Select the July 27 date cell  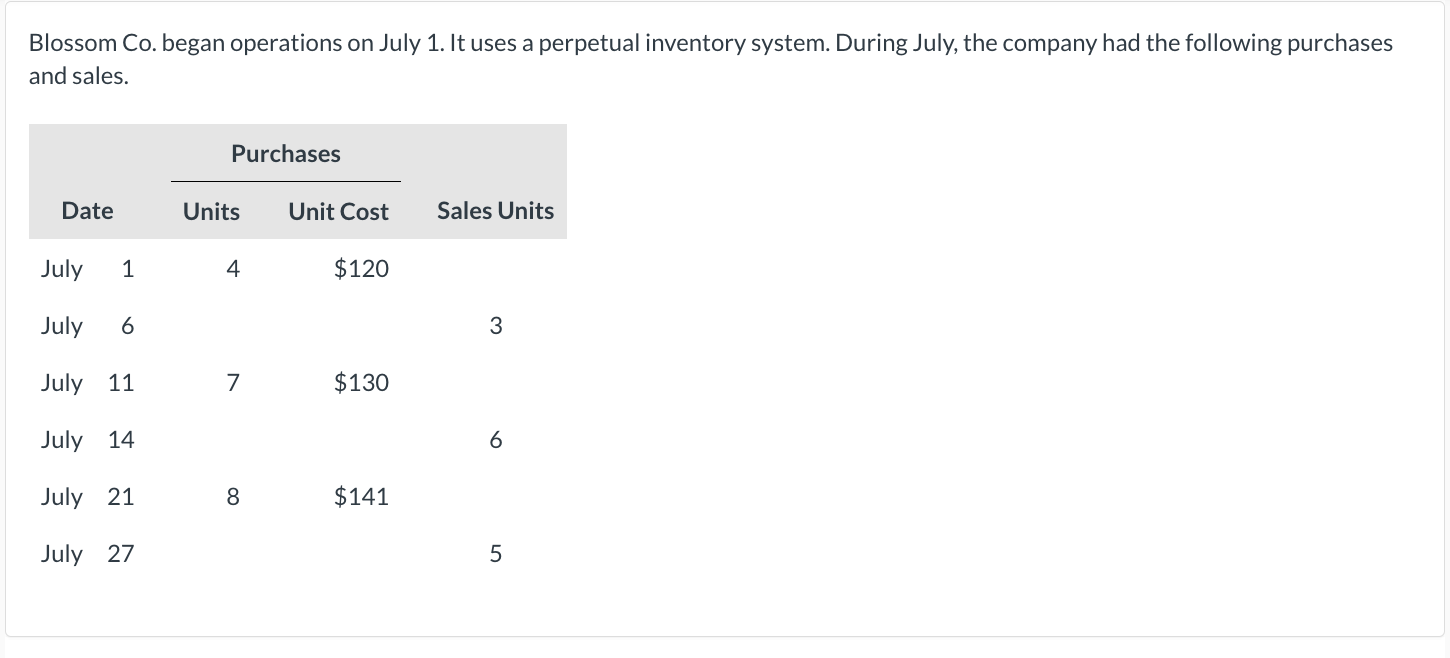click(x=87, y=554)
